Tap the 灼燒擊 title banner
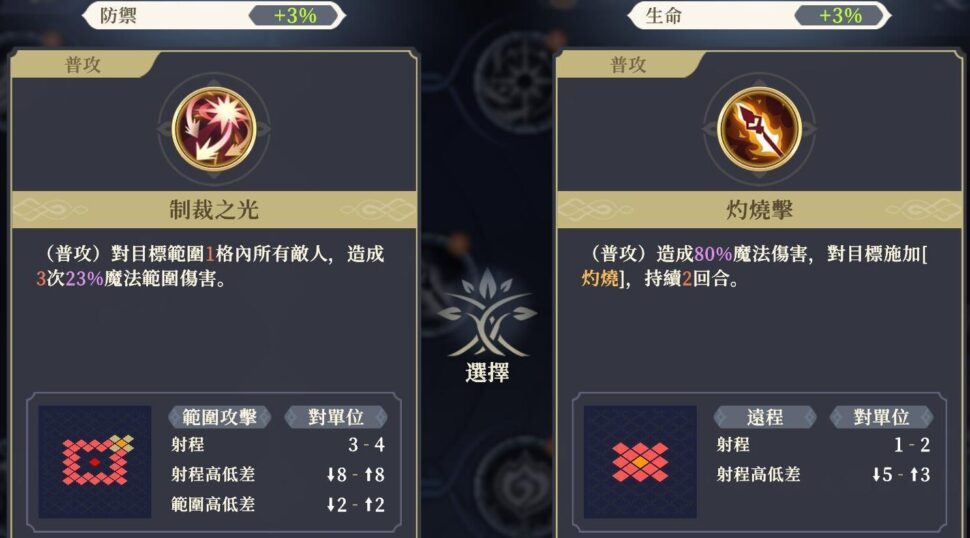The image size is (970, 538). tap(760, 210)
